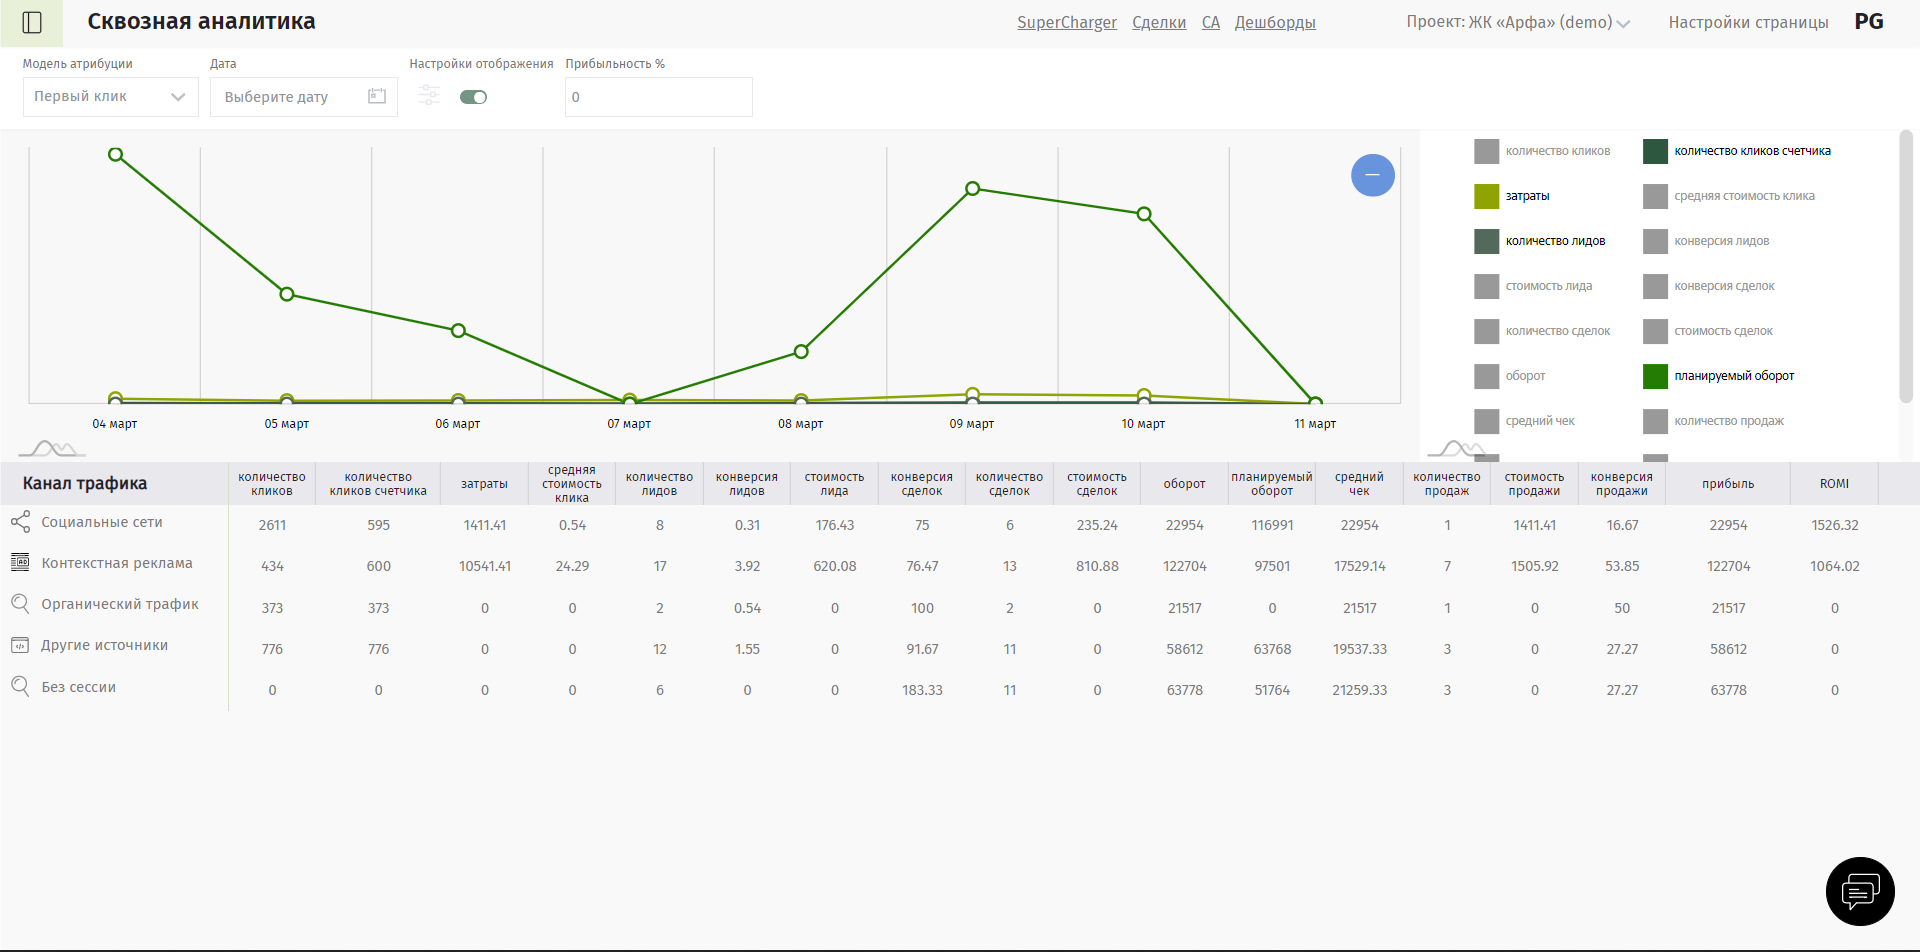Sort by оборот column header
Image resolution: width=1920 pixels, height=952 pixels.
pyautogui.click(x=1184, y=484)
